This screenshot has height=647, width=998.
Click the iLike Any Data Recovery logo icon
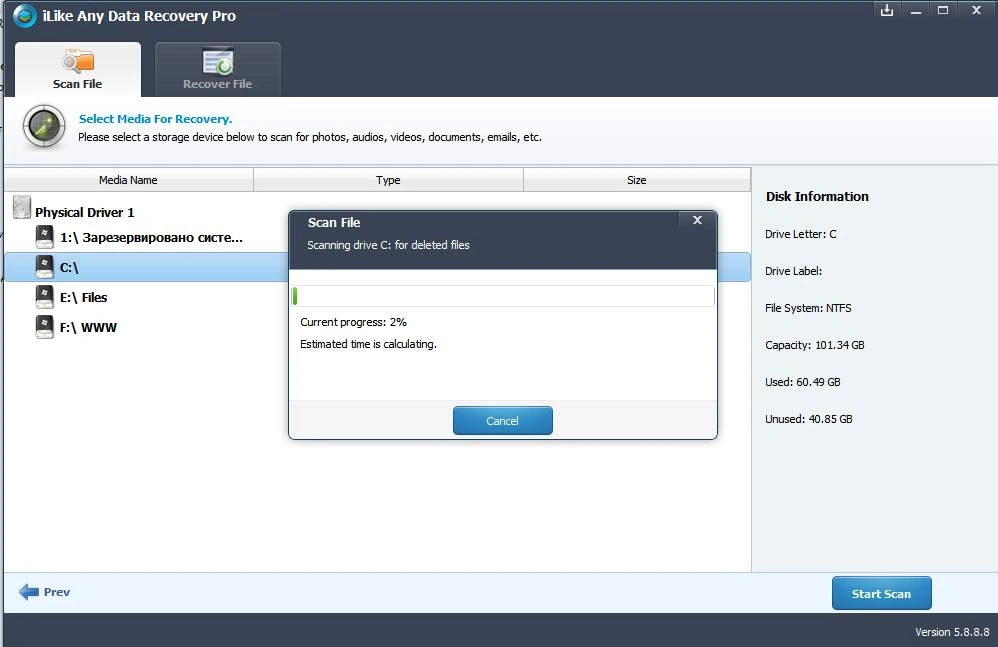[25, 16]
